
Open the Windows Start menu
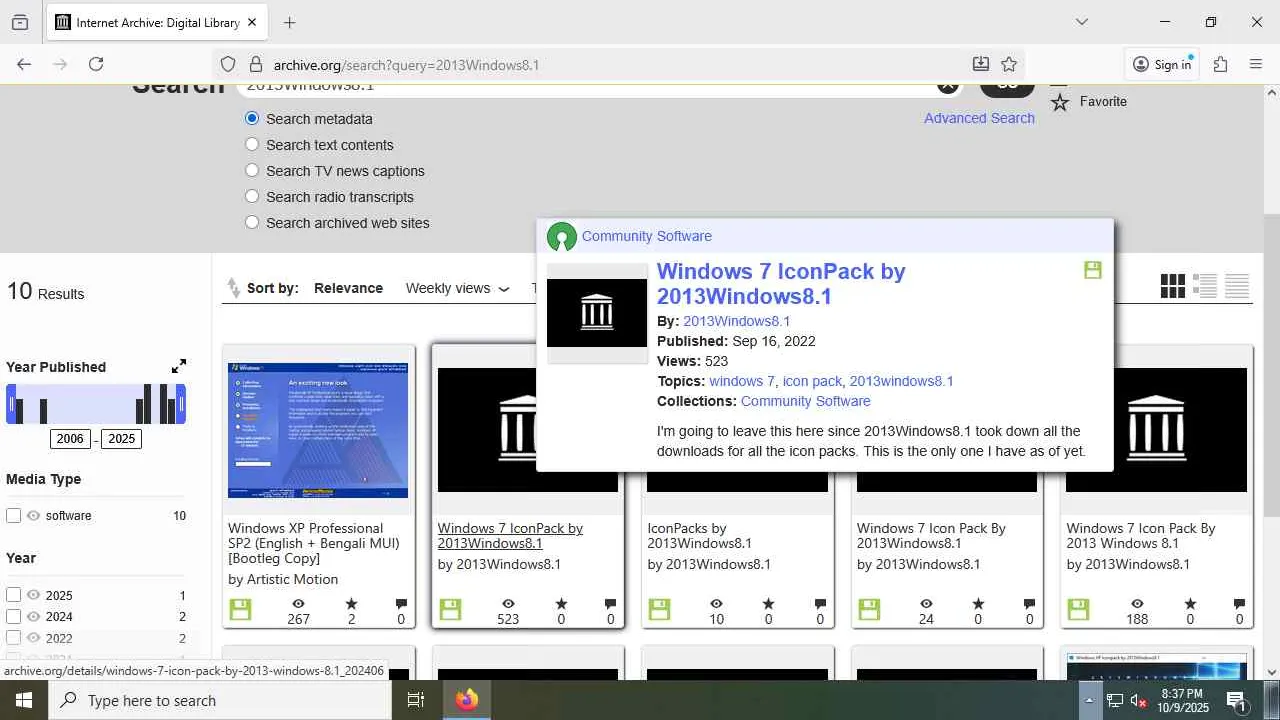(24, 700)
